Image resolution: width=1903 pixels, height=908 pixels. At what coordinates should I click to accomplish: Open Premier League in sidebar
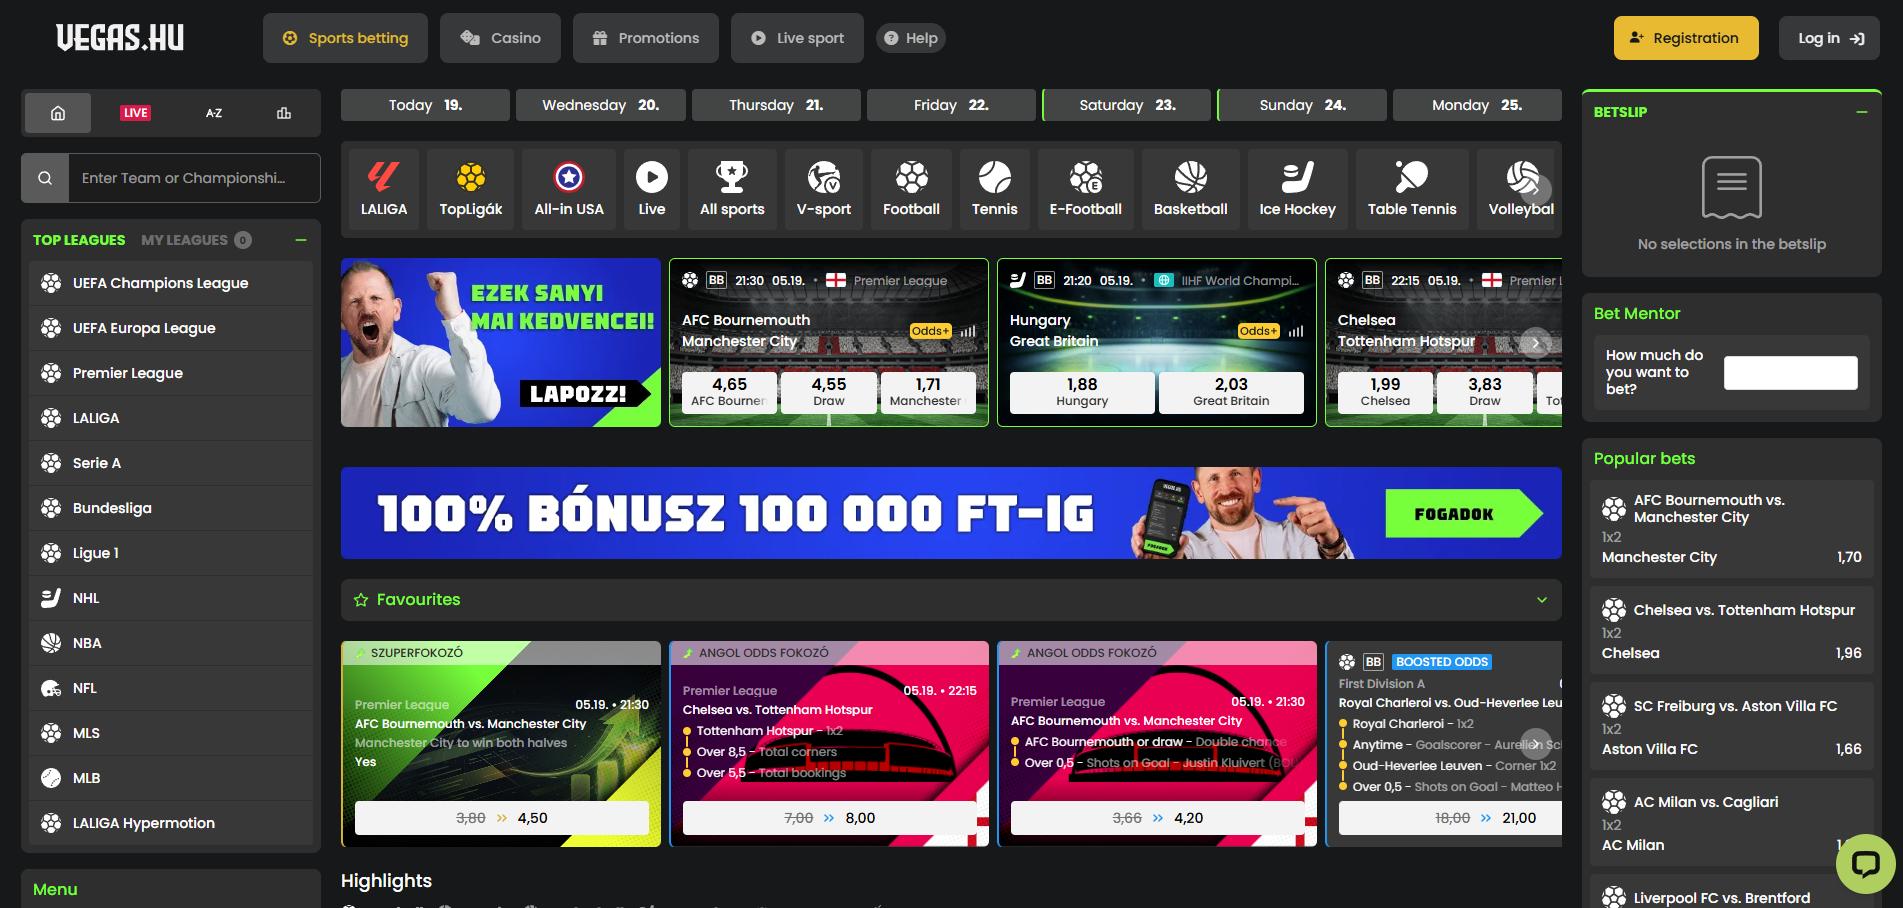(x=171, y=373)
